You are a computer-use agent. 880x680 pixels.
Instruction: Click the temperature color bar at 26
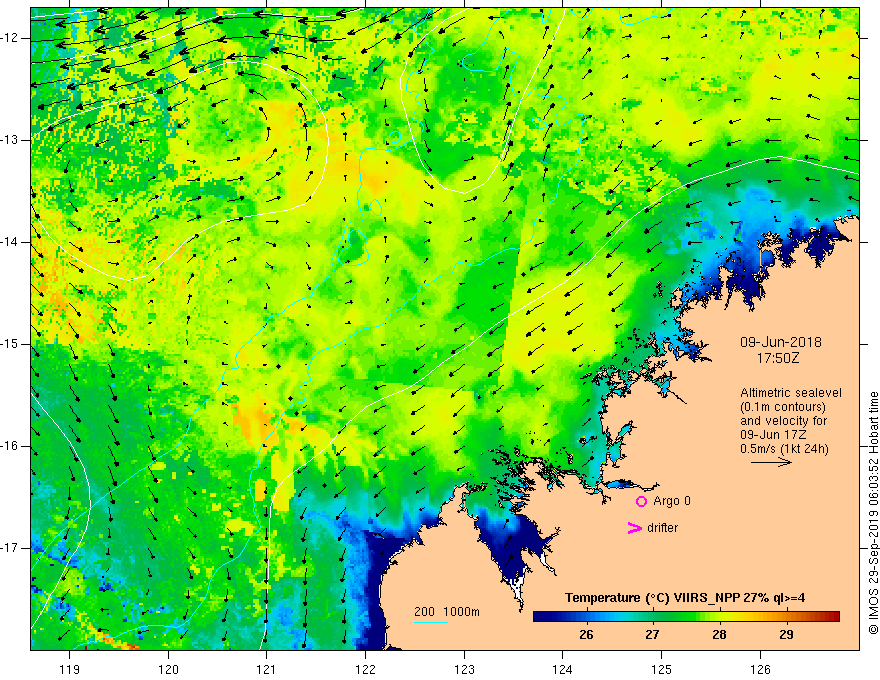click(586, 617)
